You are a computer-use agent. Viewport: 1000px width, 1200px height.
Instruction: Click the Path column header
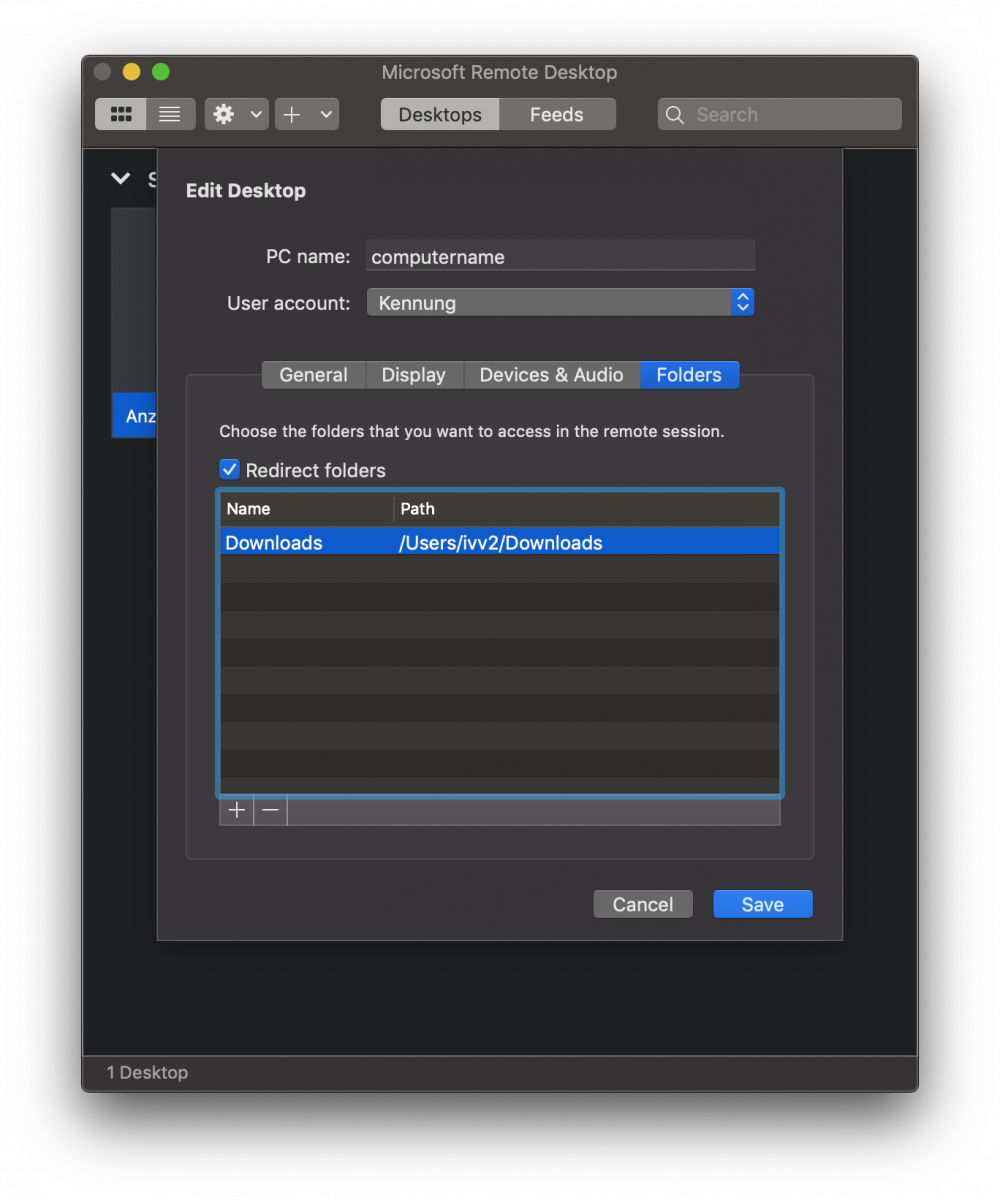[x=587, y=509]
